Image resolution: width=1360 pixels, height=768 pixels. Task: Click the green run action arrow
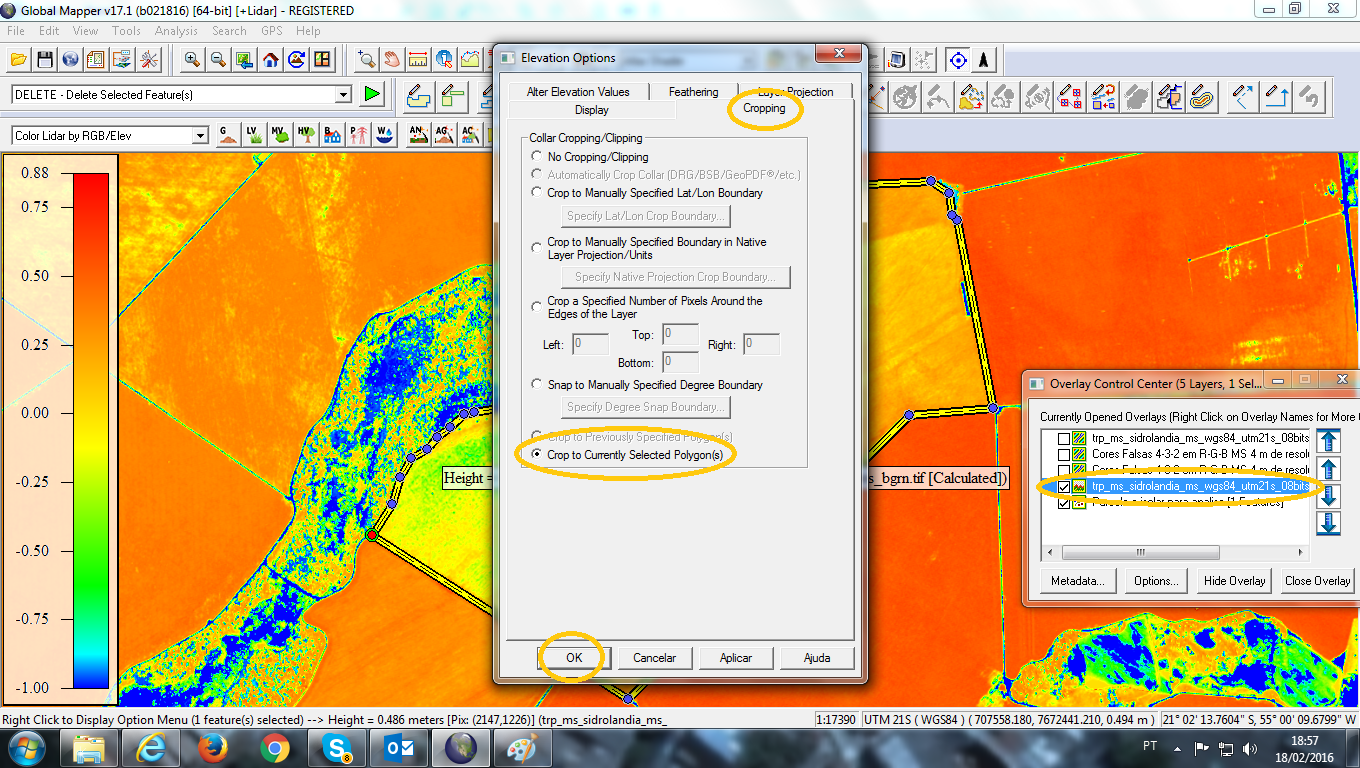[x=372, y=95]
